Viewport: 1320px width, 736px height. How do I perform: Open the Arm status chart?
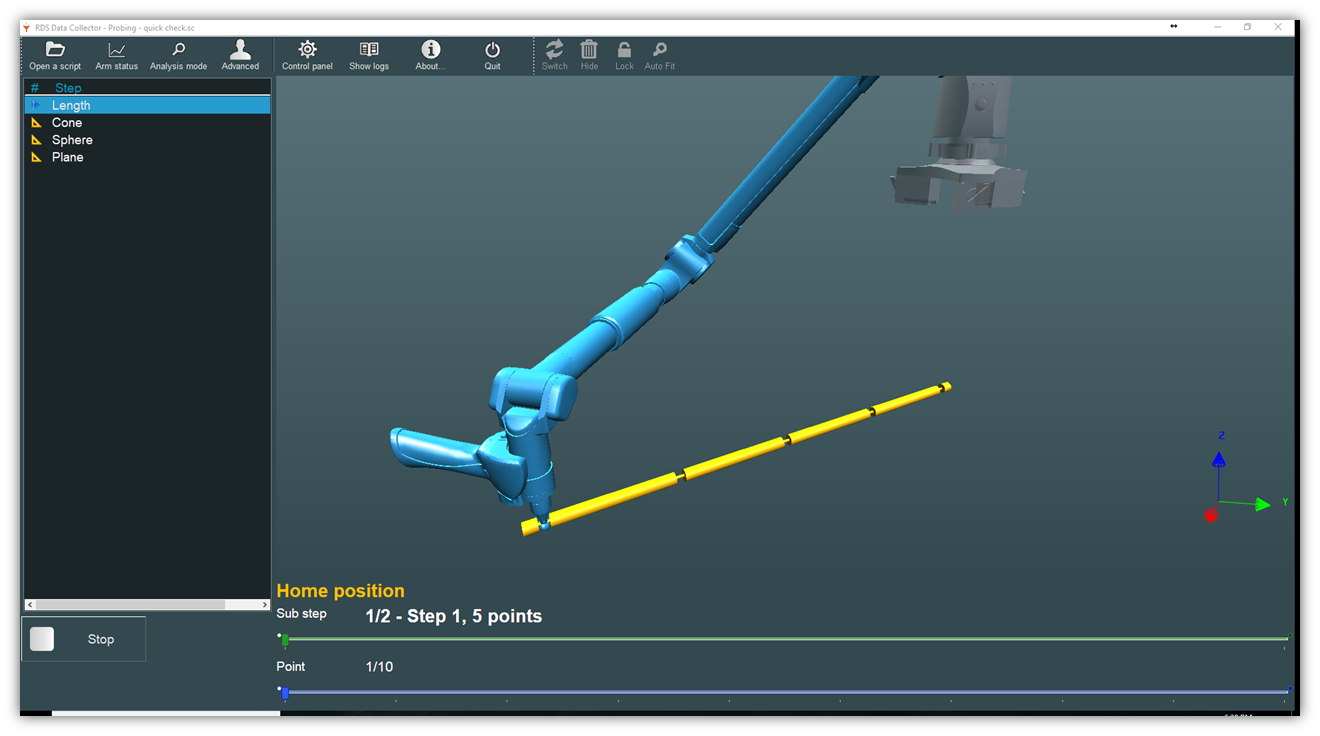(x=117, y=55)
